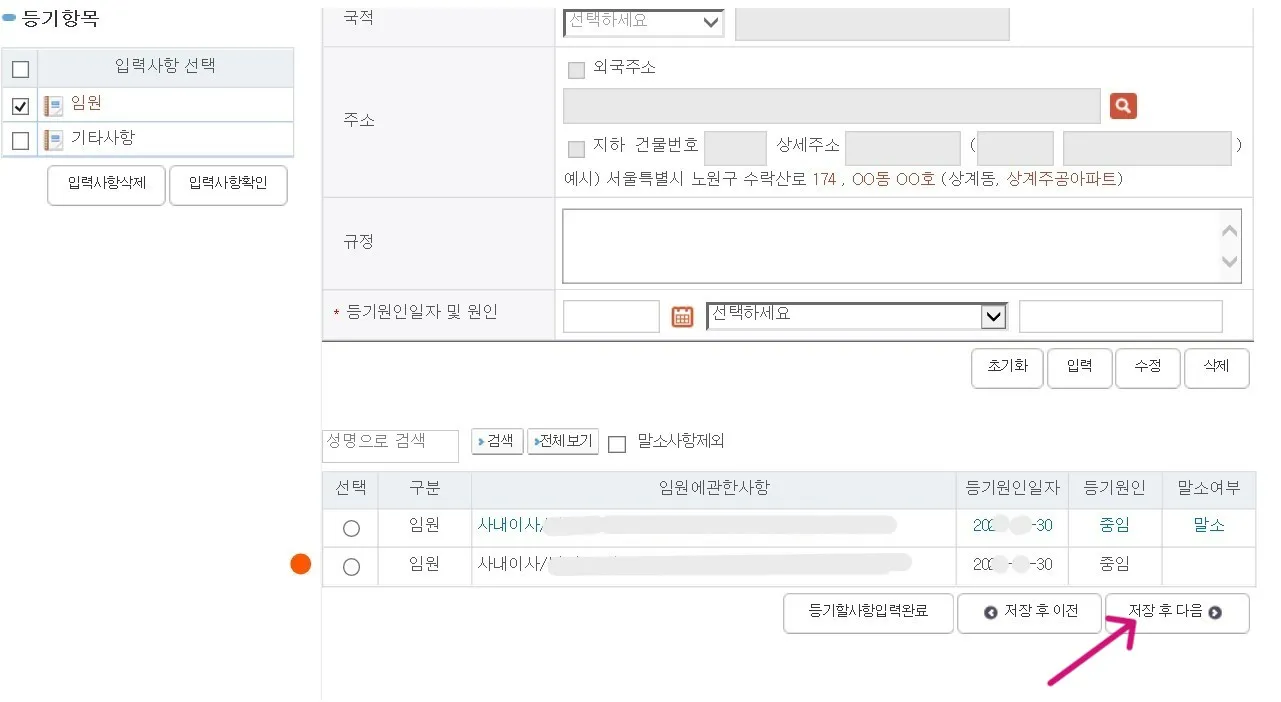
Task: Select the radio button for the first 임원 row
Action: point(349,527)
